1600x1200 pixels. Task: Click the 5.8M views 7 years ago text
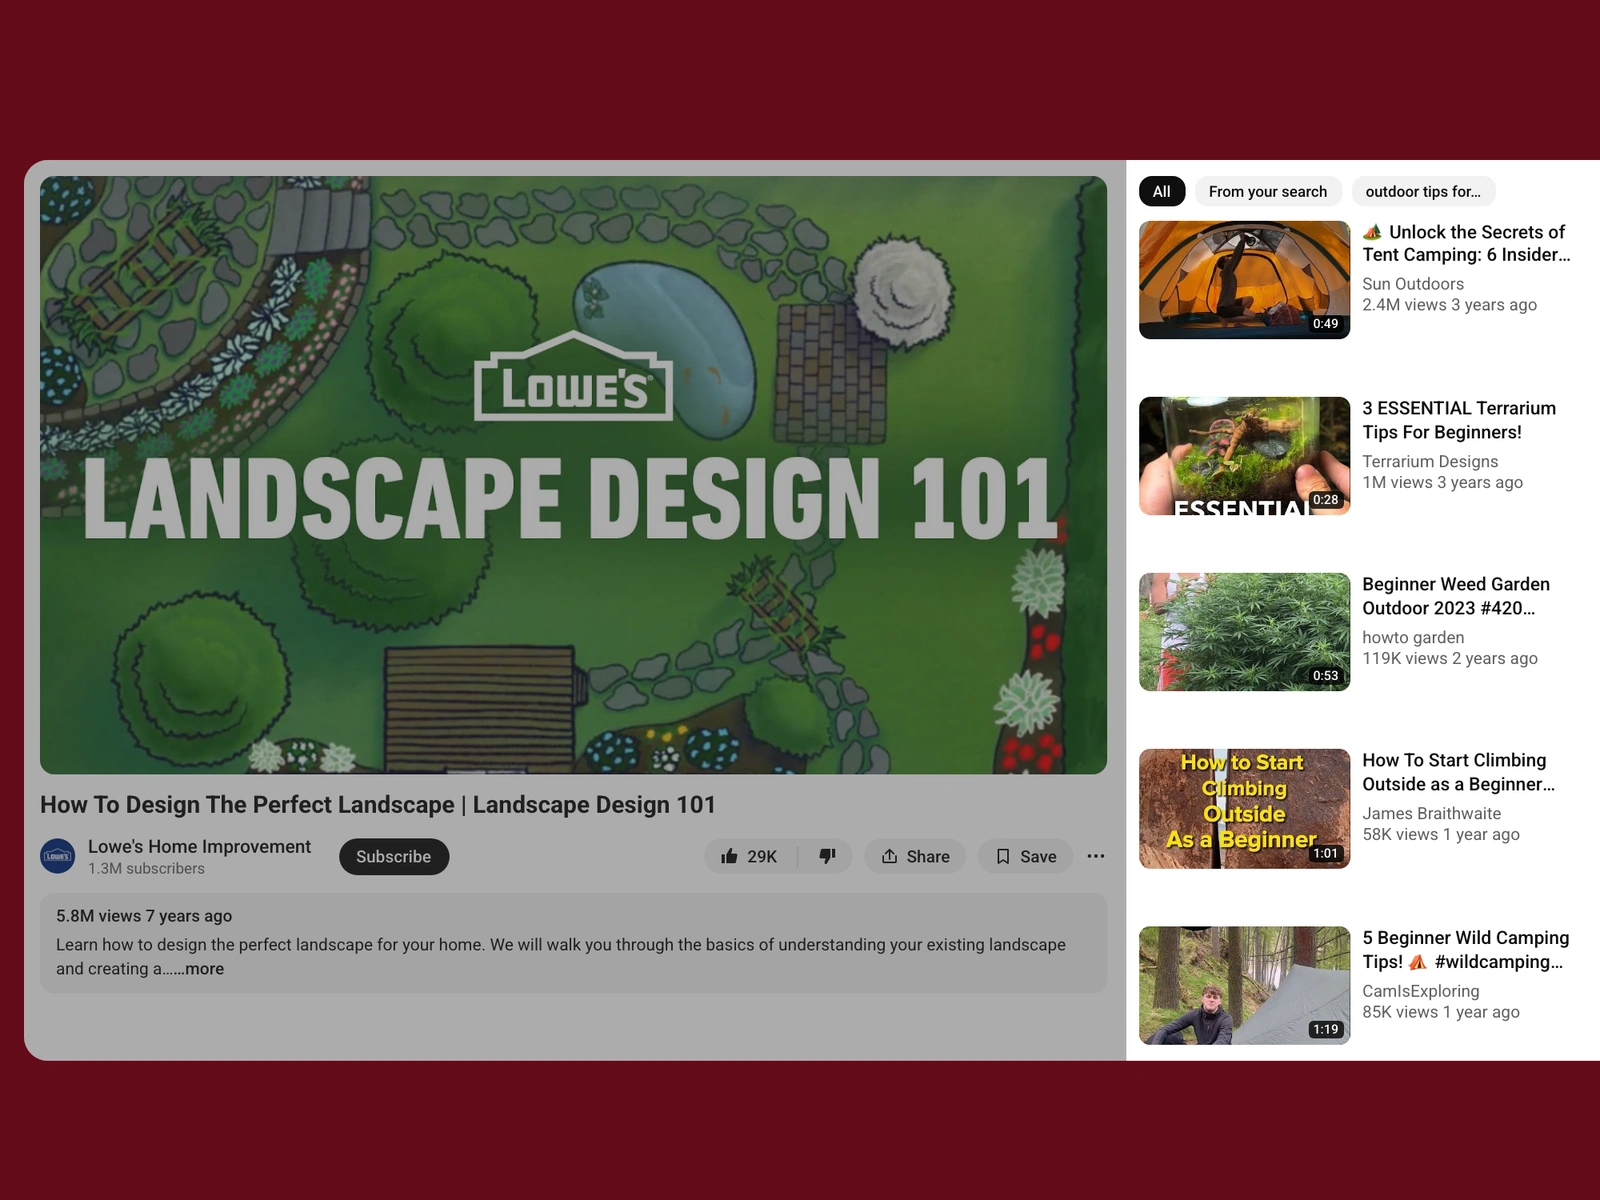tap(144, 915)
